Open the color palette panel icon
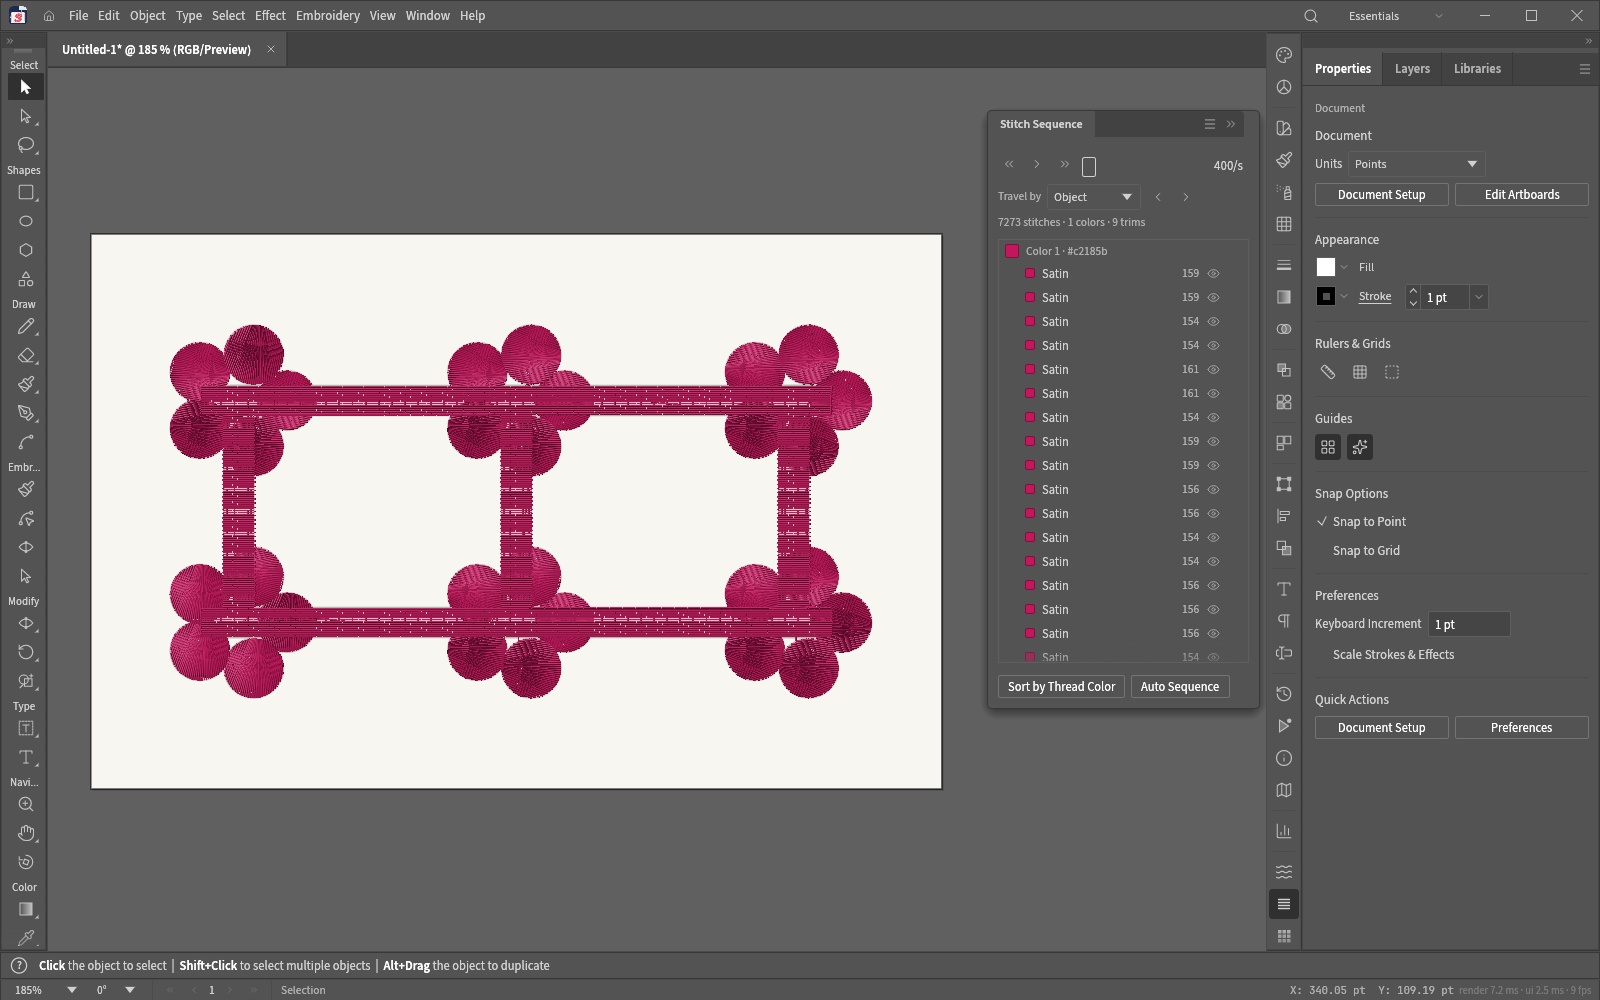The image size is (1600, 1000). pos(1284,55)
